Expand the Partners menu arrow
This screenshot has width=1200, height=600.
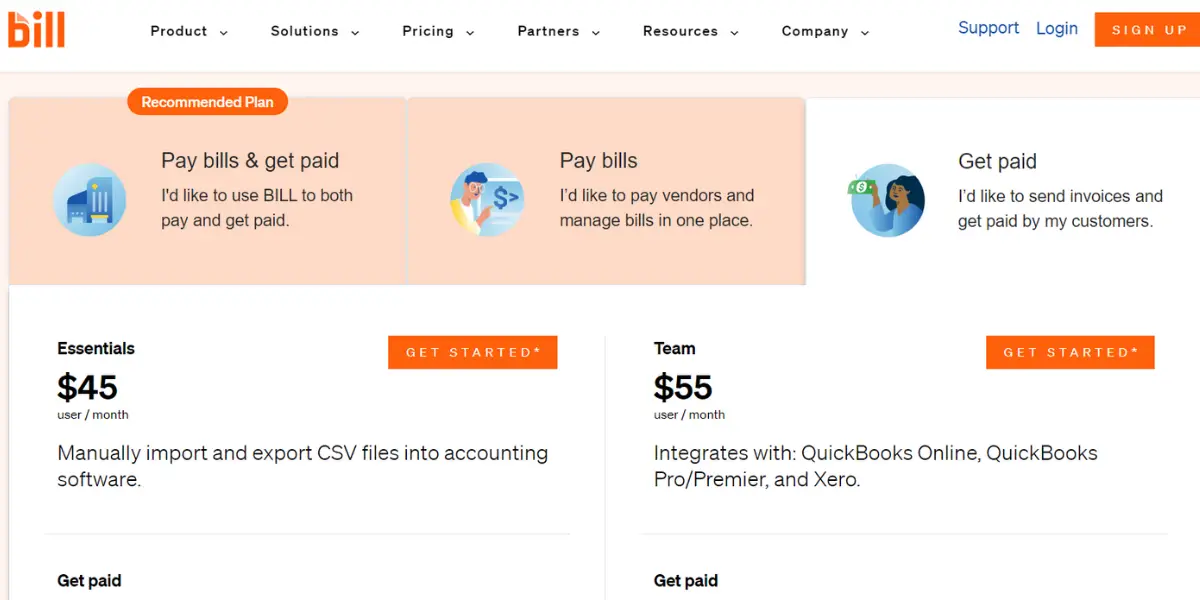tap(596, 33)
